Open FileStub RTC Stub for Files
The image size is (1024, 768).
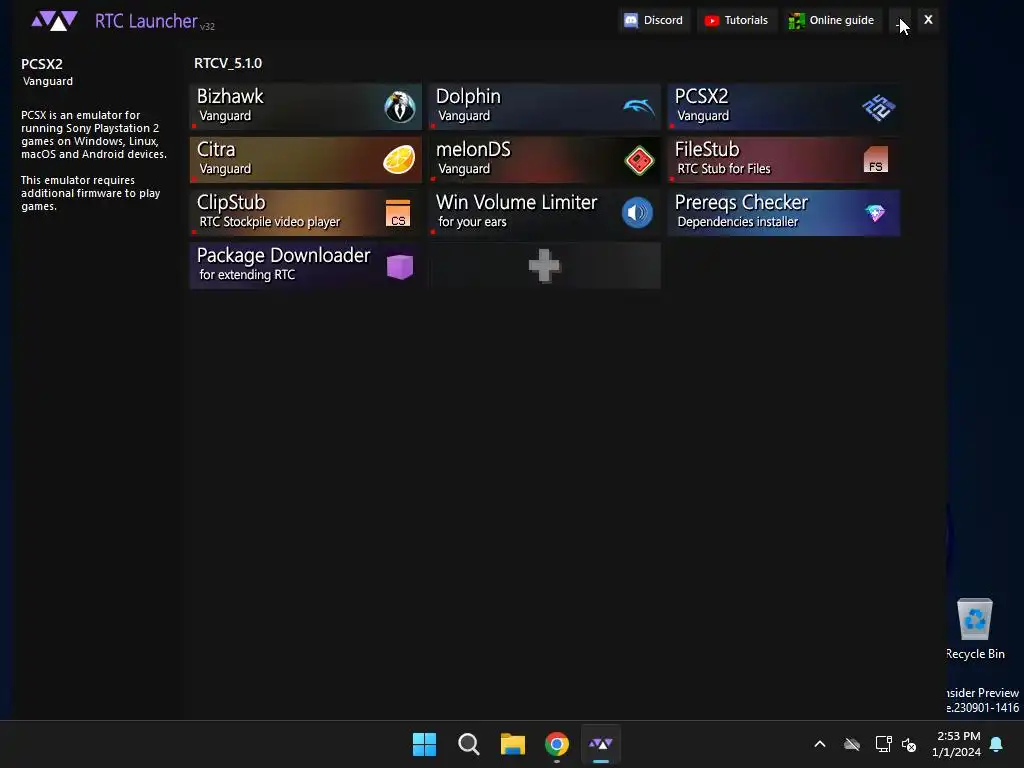(x=784, y=159)
